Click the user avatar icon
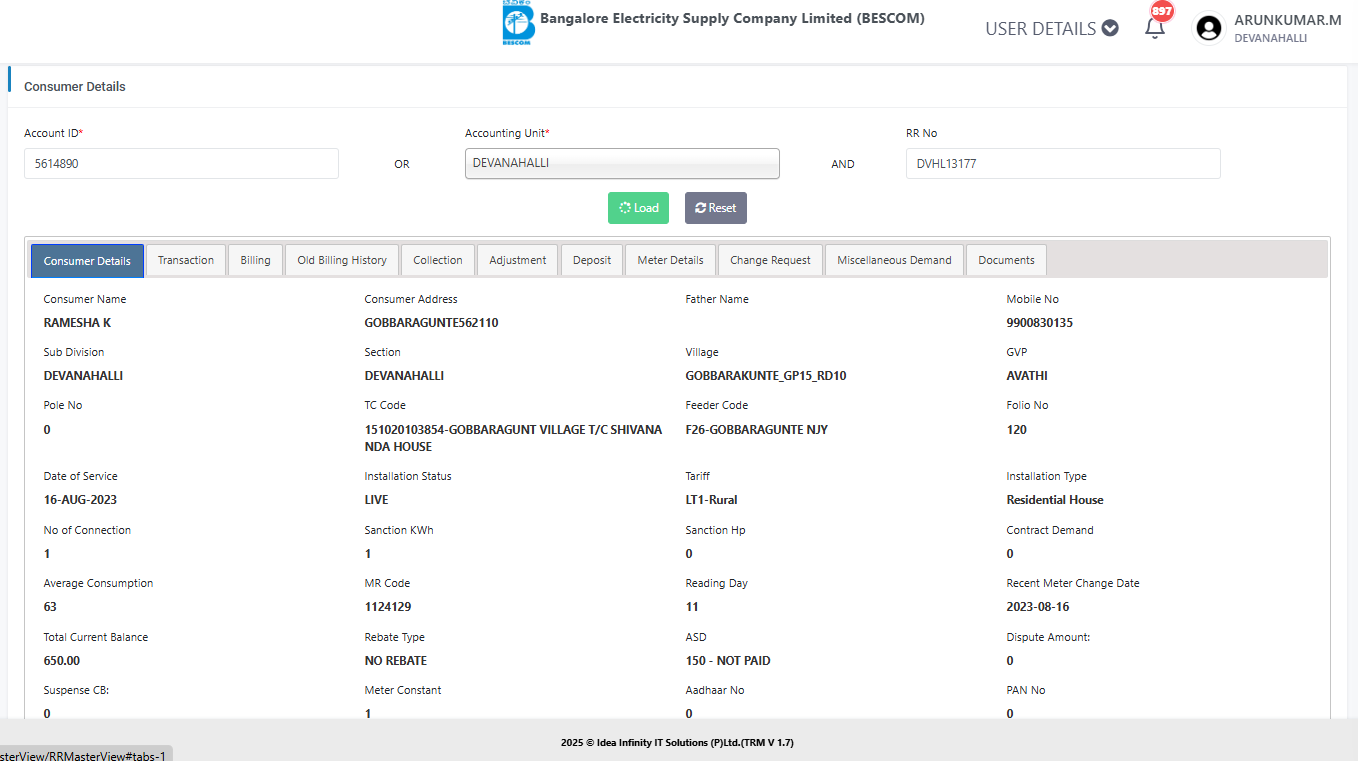 [1209, 28]
